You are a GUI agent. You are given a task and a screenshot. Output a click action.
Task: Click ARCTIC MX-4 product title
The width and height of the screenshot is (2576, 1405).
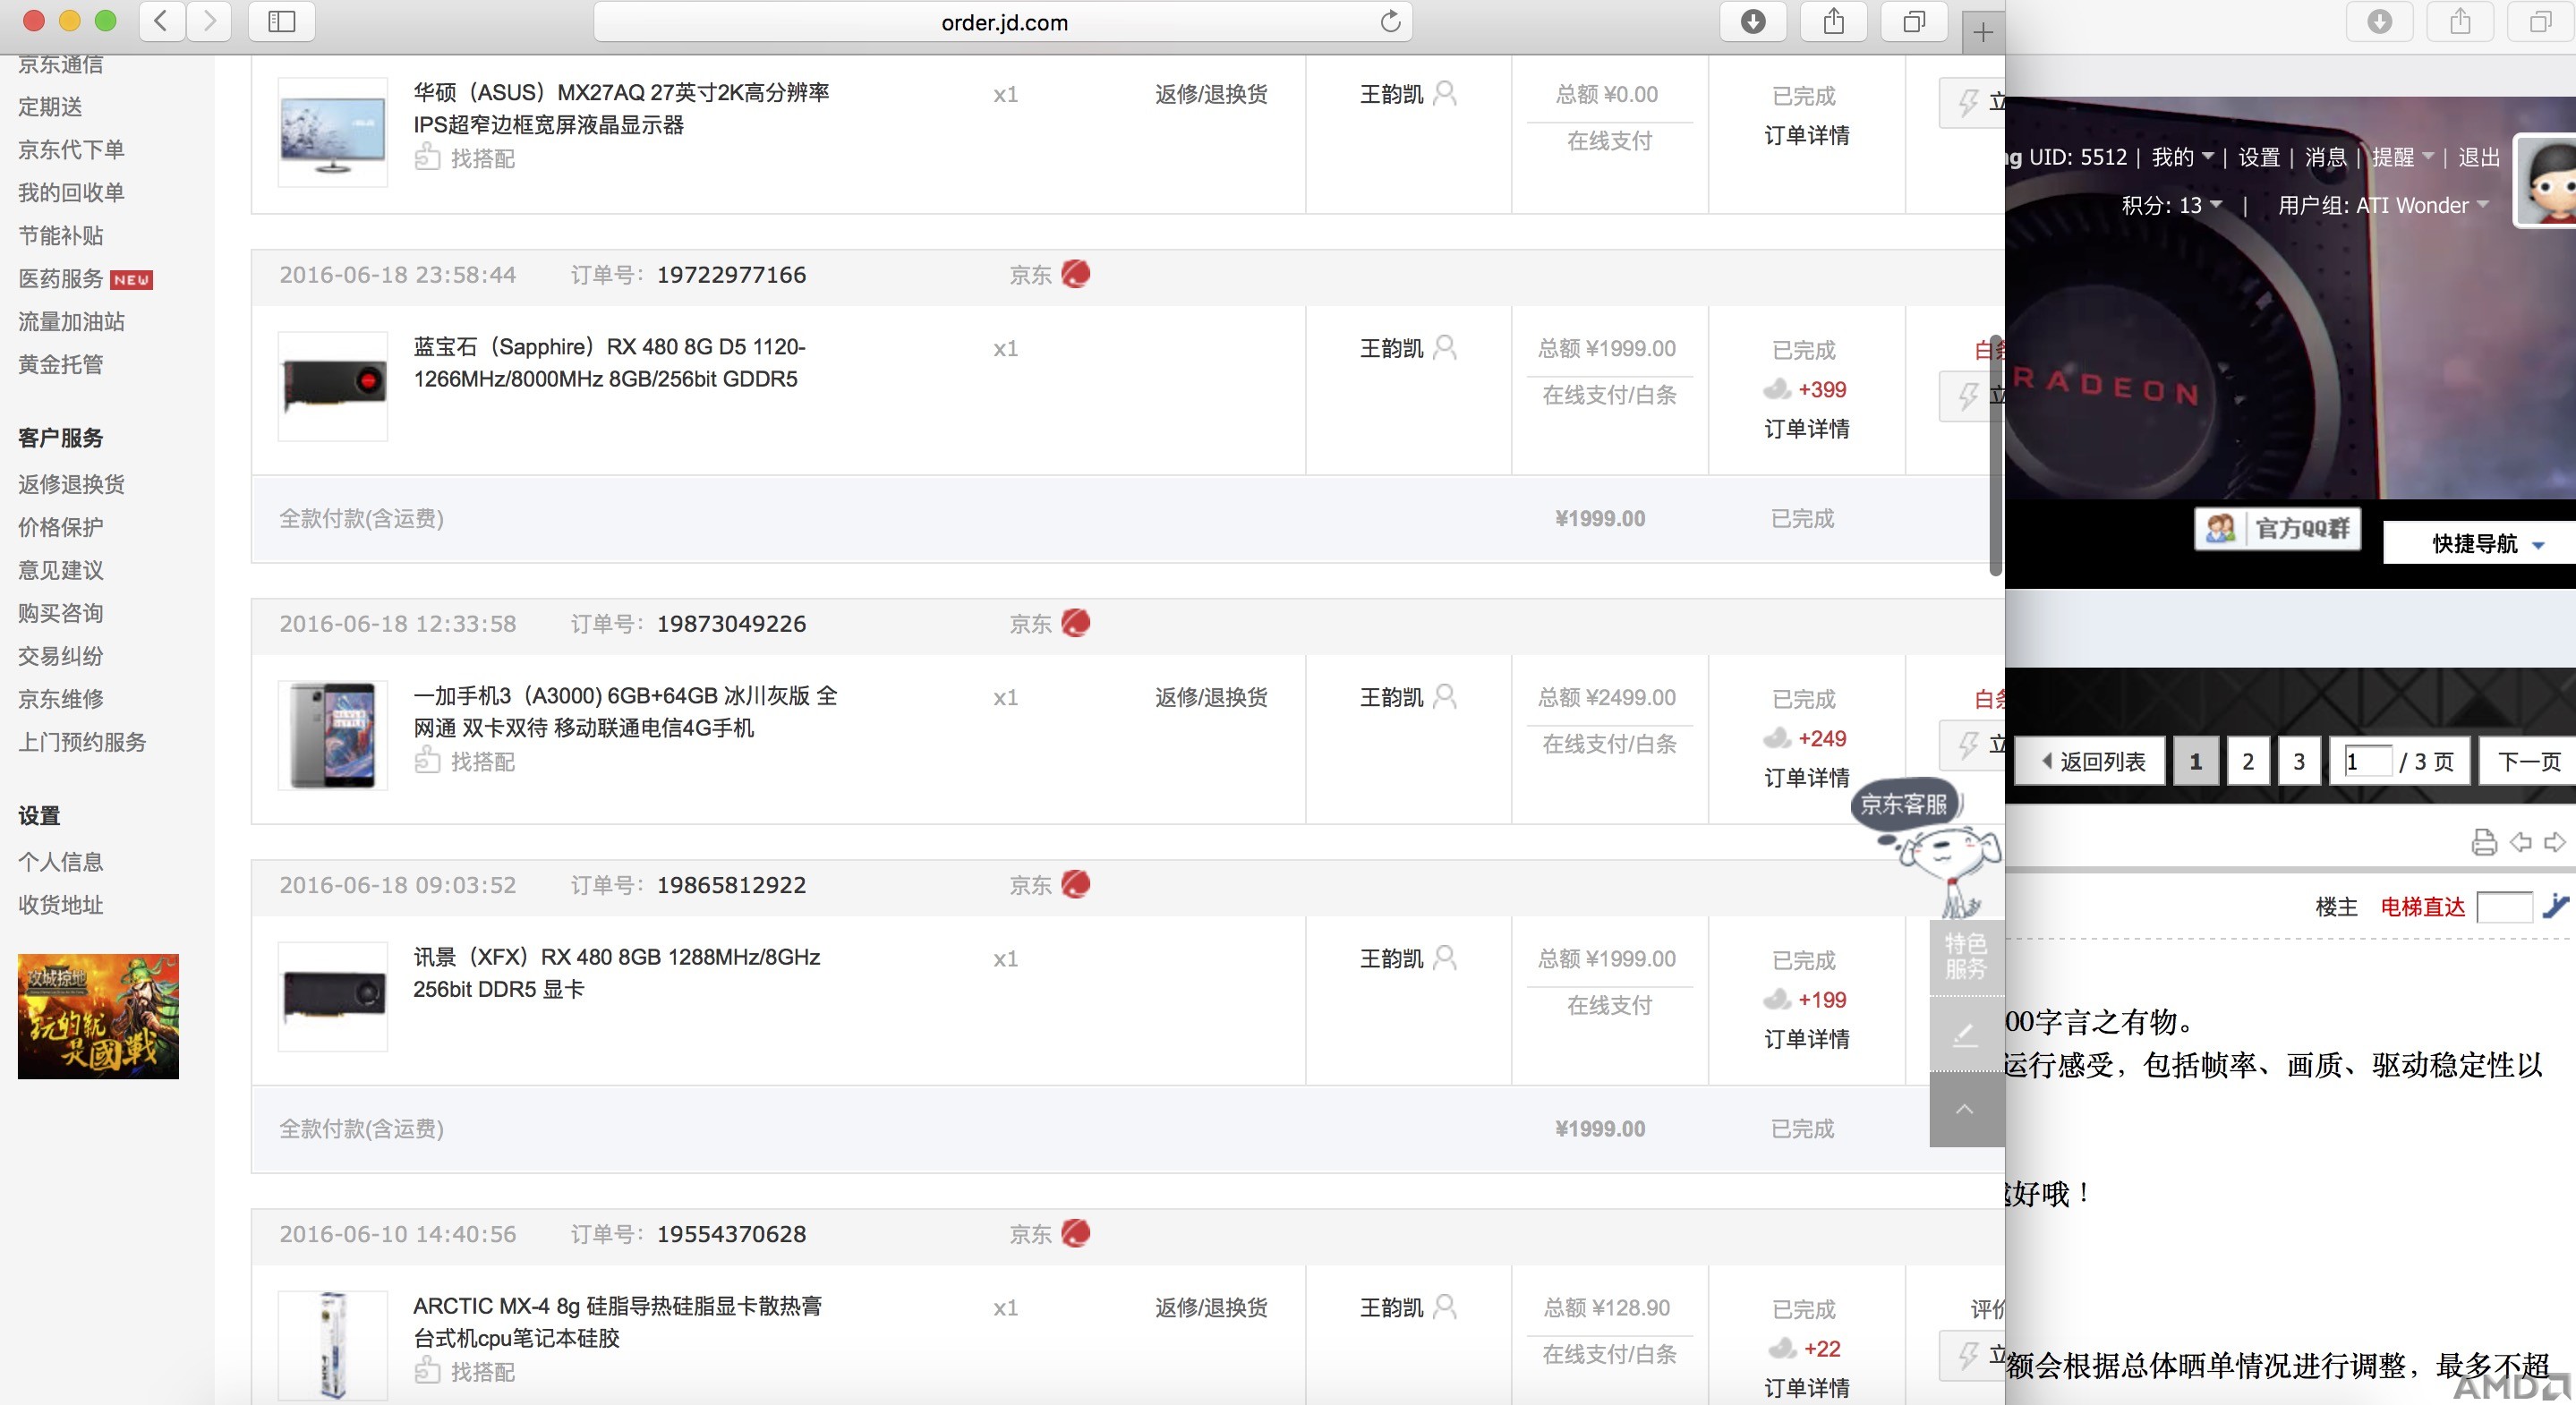pyautogui.click(x=617, y=1321)
